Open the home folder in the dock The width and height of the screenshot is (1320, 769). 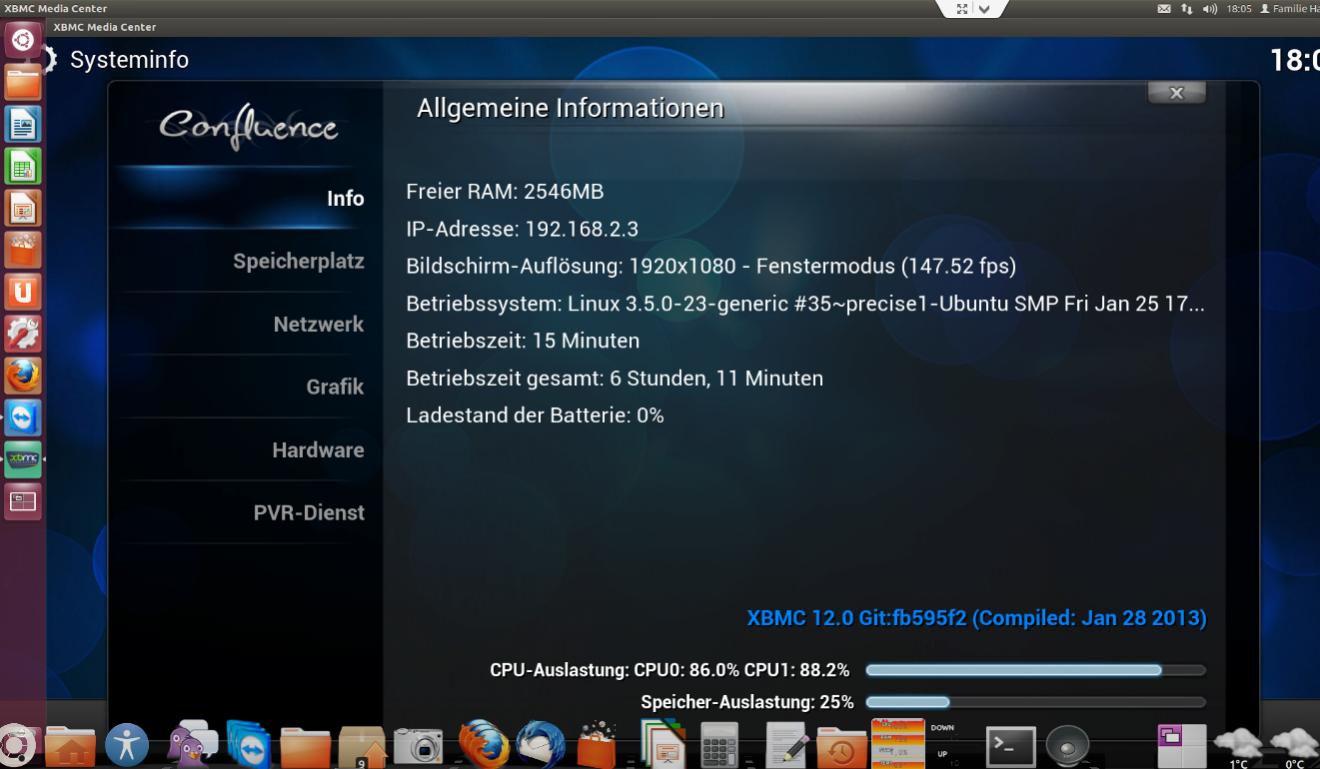coord(70,746)
